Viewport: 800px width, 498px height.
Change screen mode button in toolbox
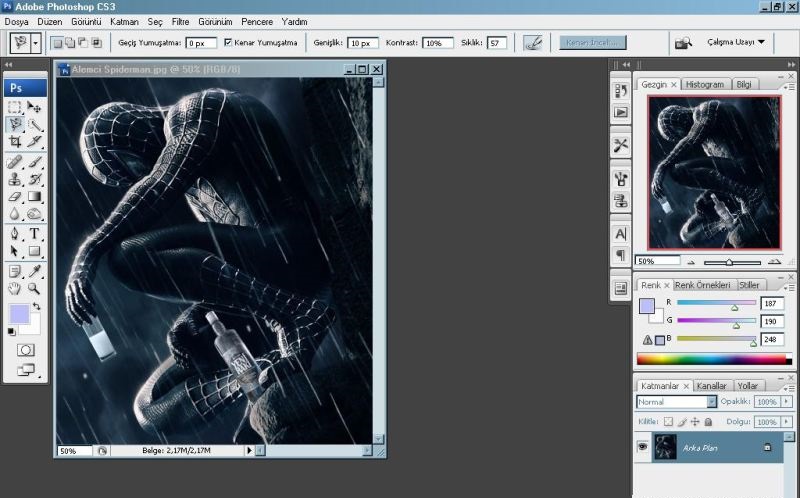[26, 370]
